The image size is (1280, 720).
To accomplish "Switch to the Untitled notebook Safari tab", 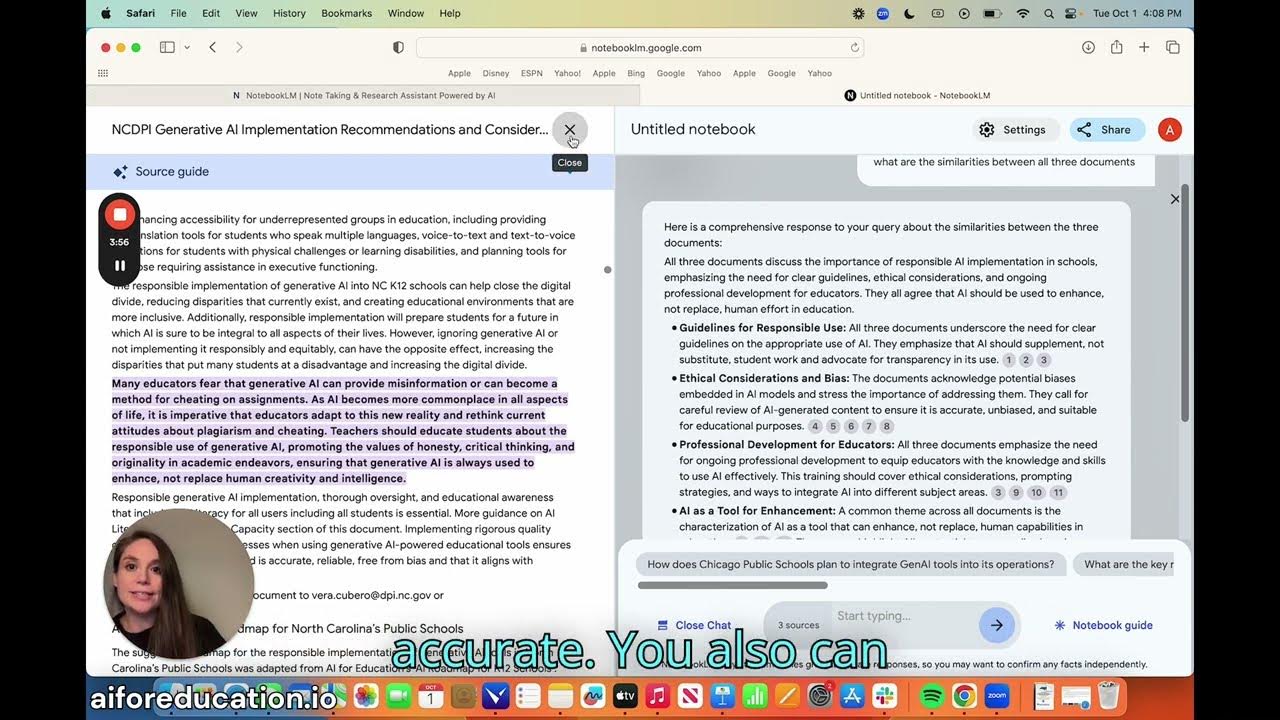I will coord(917,96).
